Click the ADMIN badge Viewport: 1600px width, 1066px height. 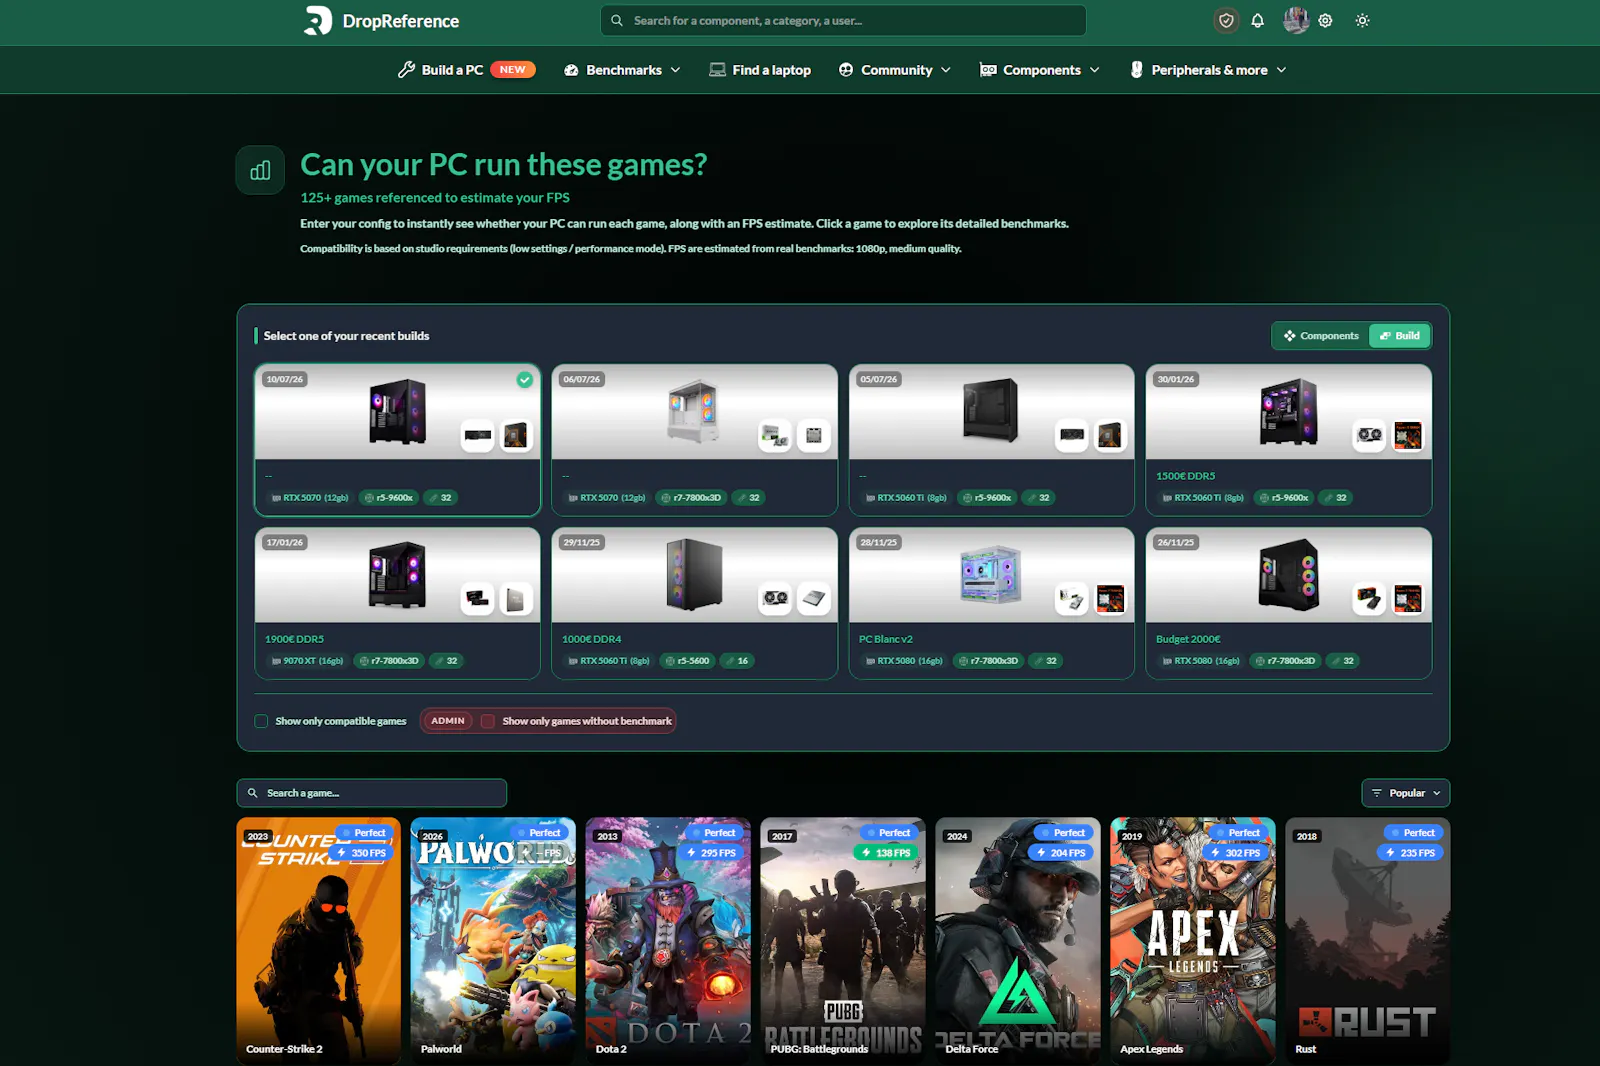click(448, 721)
